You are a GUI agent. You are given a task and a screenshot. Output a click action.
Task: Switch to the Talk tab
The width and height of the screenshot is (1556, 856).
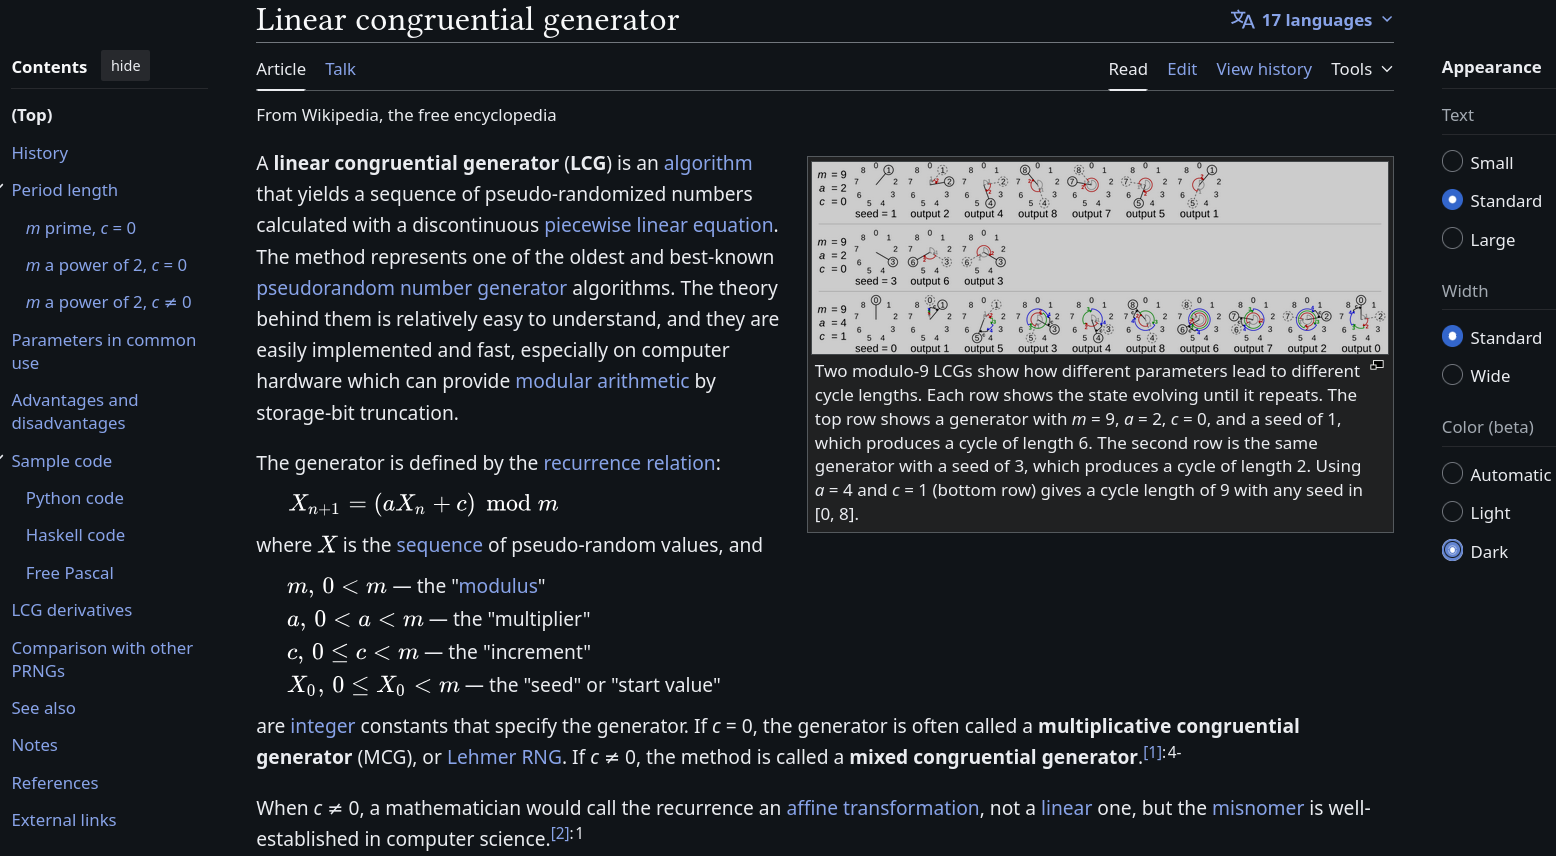tap(340, 69)
